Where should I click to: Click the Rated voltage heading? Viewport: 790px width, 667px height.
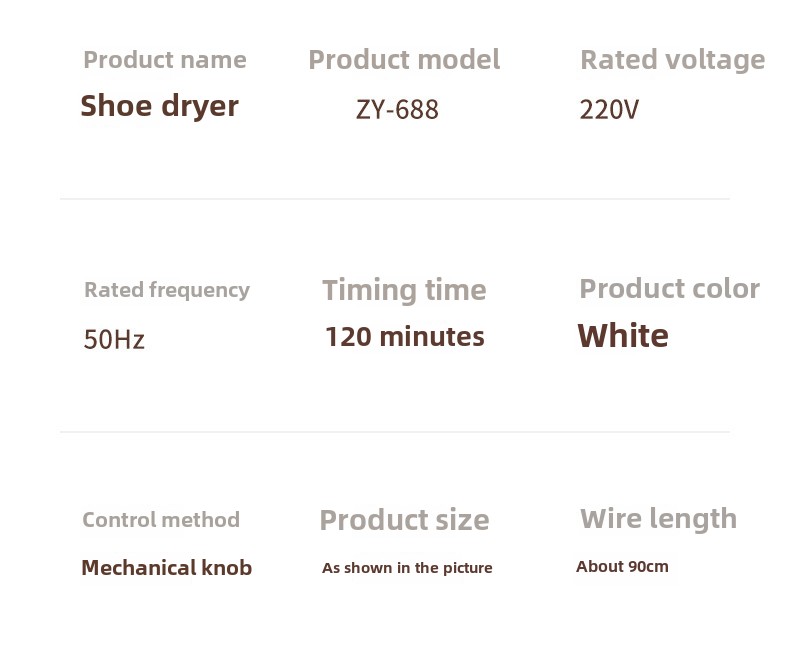click(x=673, y=60)
